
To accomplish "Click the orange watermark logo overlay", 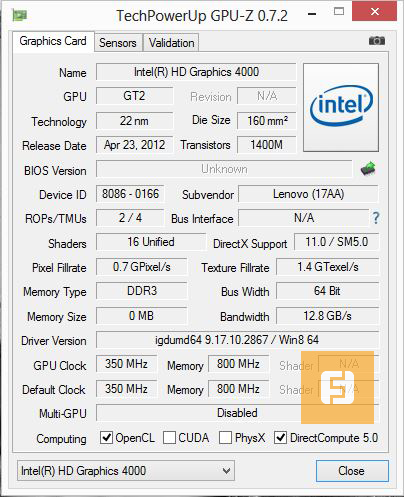I will (x=337, y=387).
